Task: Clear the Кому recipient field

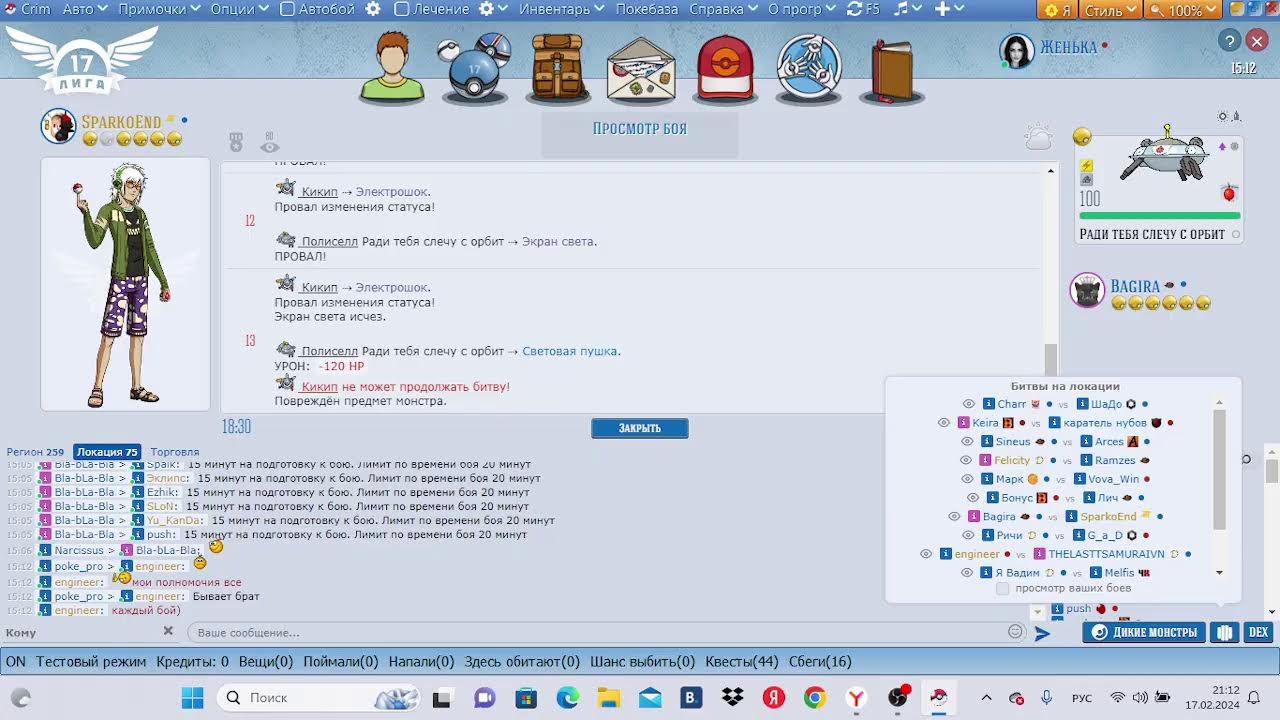Action: coord(168,631)
